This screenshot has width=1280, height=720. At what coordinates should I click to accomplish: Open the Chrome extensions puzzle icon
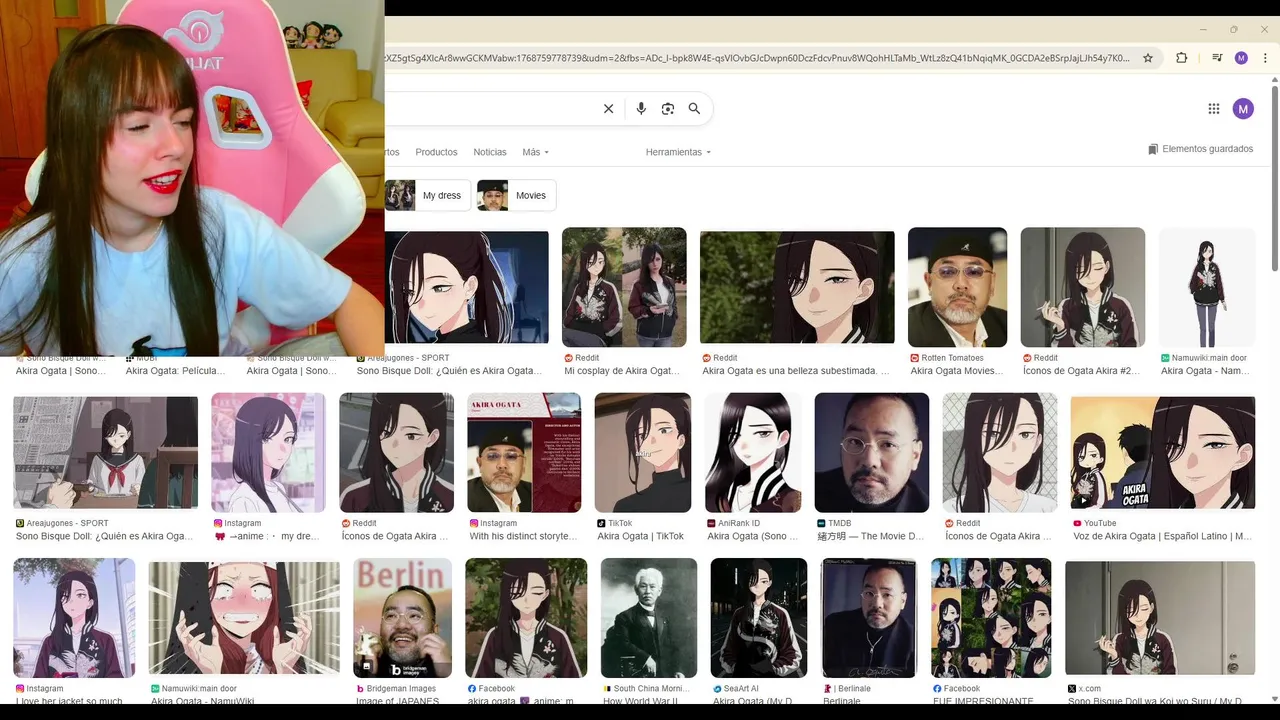1181,58
